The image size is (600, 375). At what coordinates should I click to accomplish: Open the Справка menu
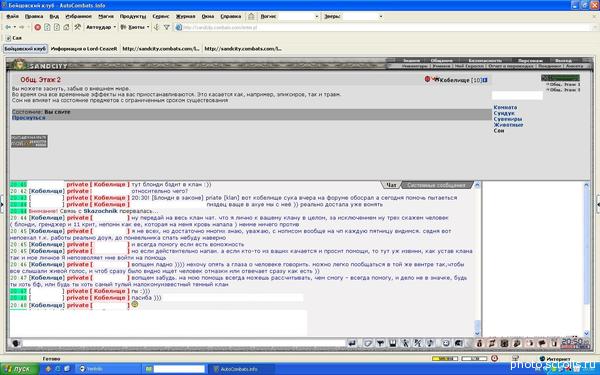pyautogui.click(x=231, y=16)
